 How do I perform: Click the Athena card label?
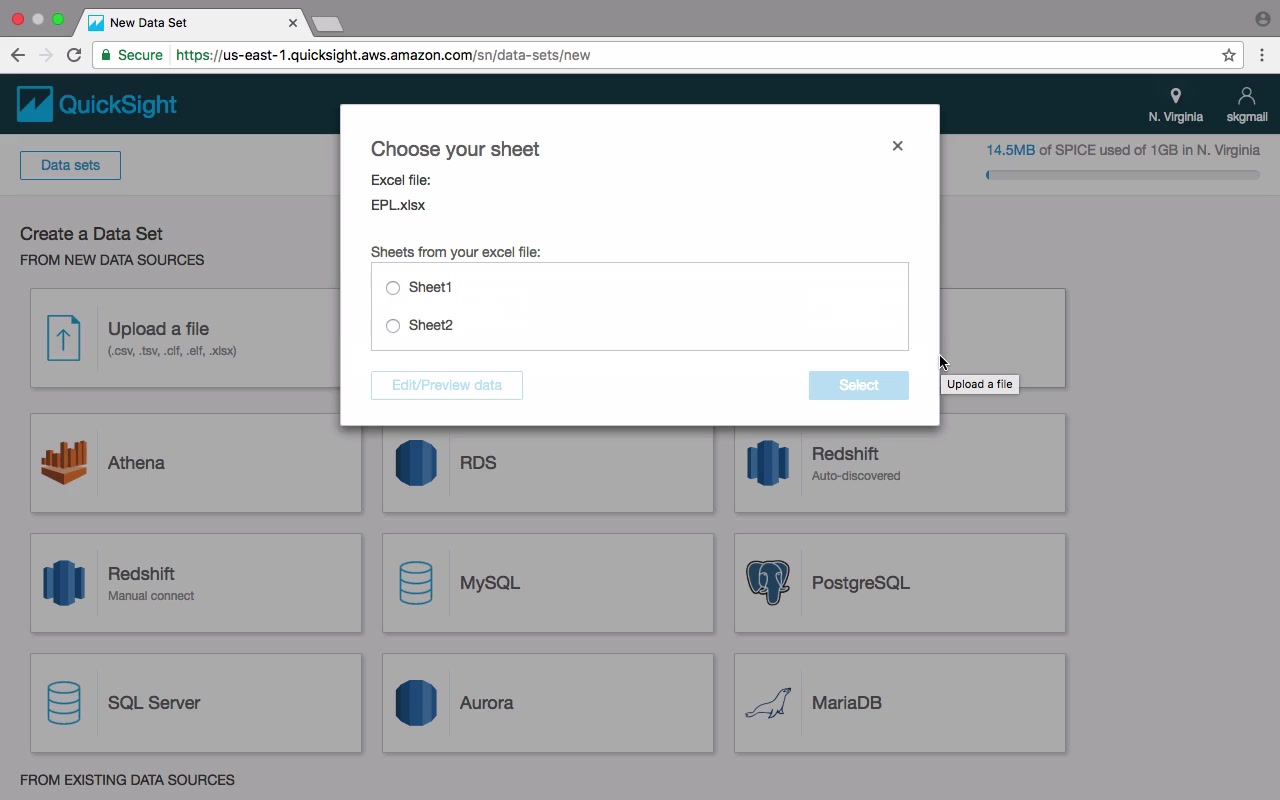[x=136, y=463]
